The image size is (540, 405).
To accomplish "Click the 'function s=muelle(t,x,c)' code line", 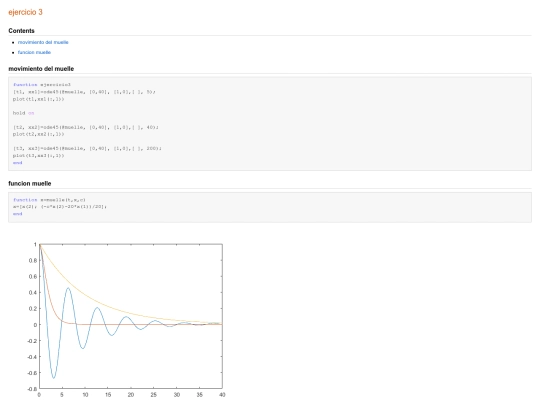I will coord(49,200).
